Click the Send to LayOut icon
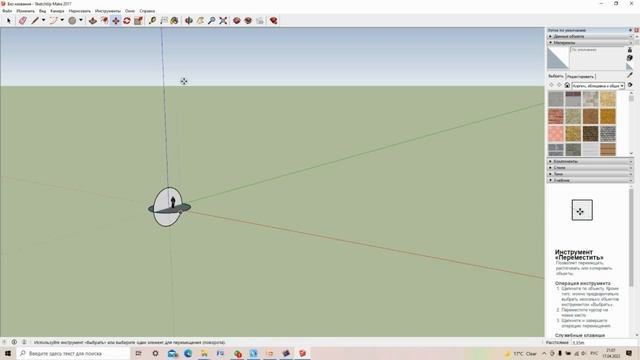640x360 pixels. 260,20
